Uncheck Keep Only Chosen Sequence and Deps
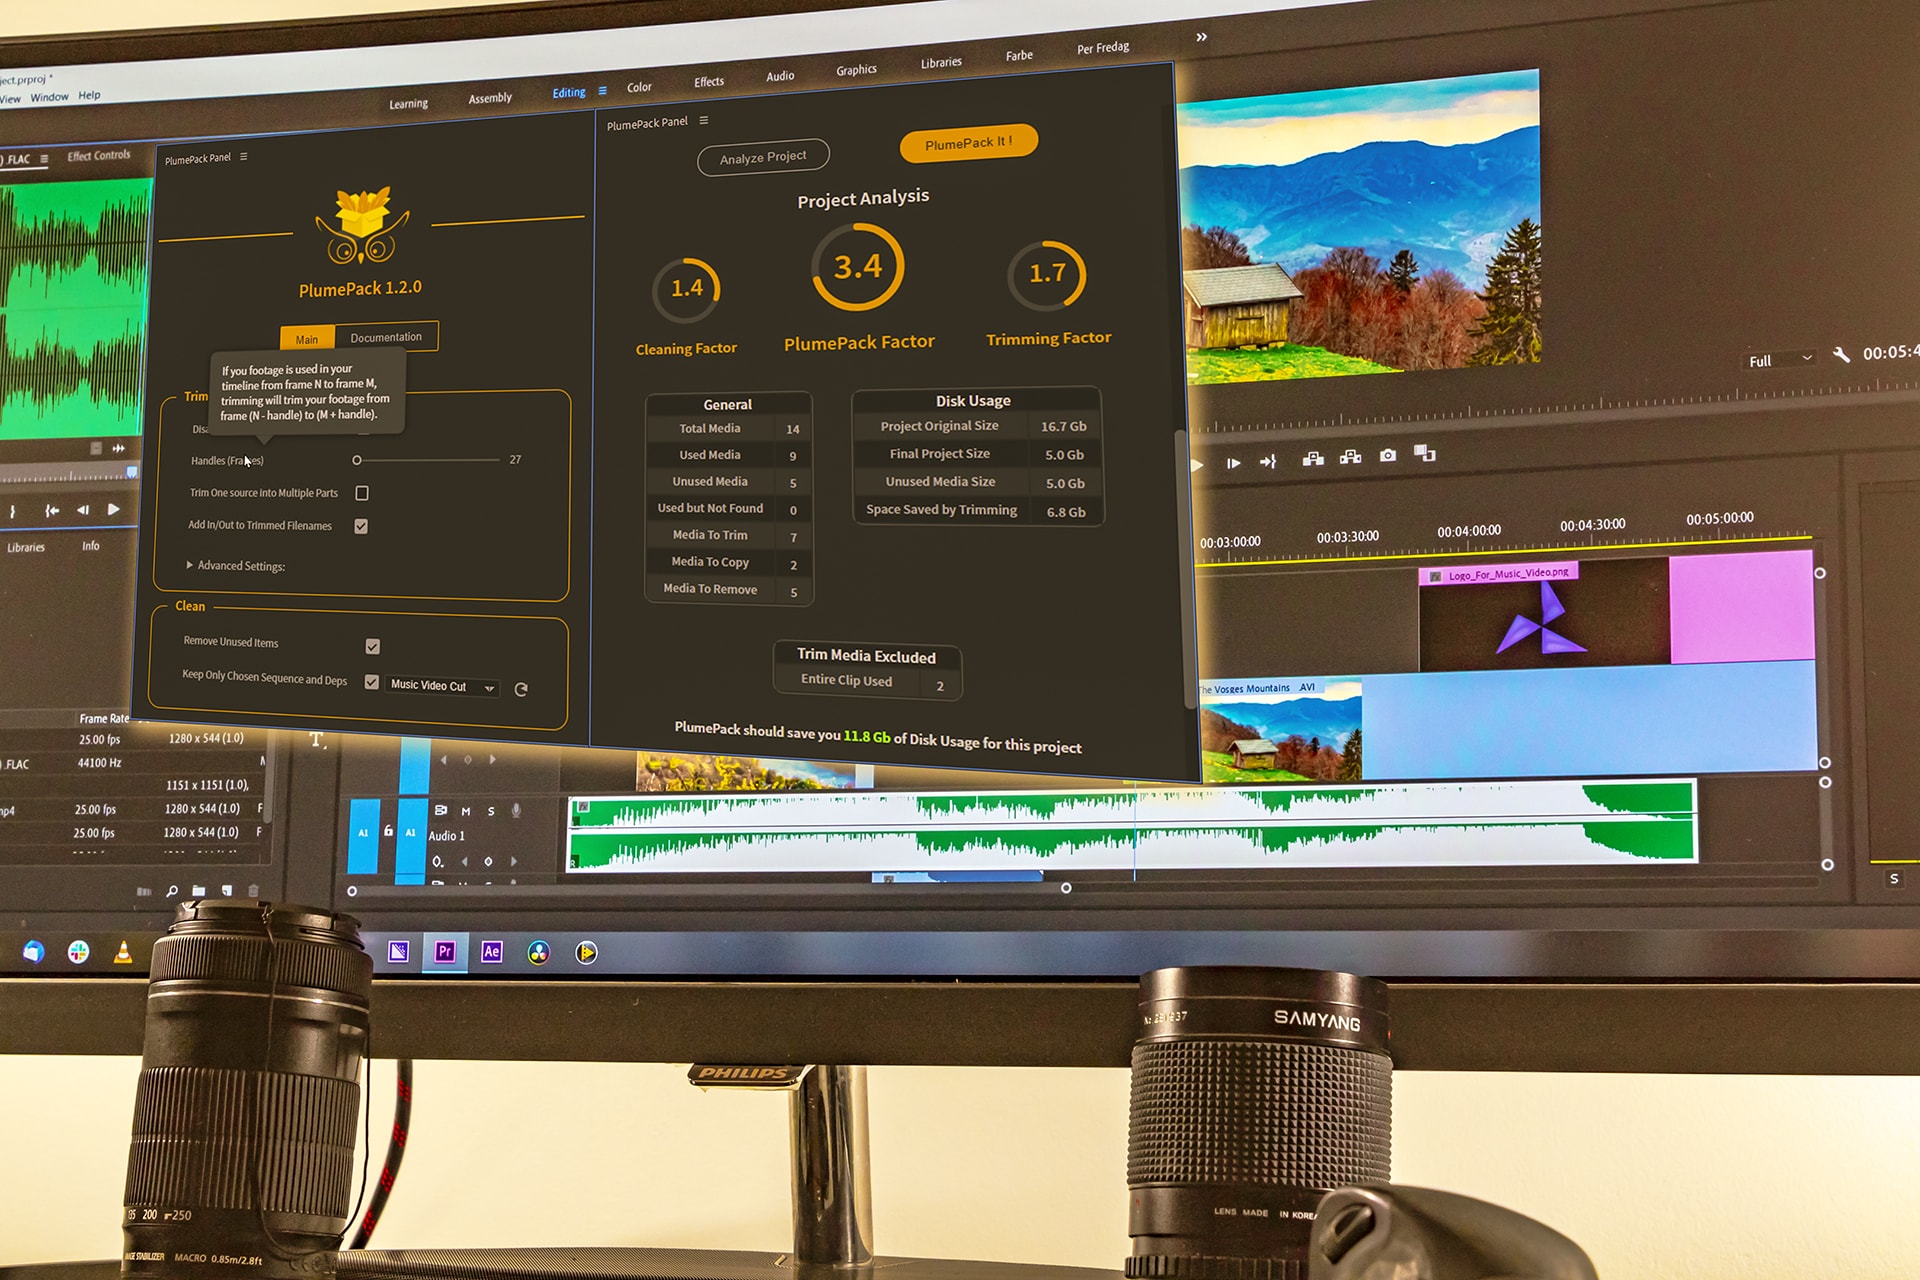 372,682
